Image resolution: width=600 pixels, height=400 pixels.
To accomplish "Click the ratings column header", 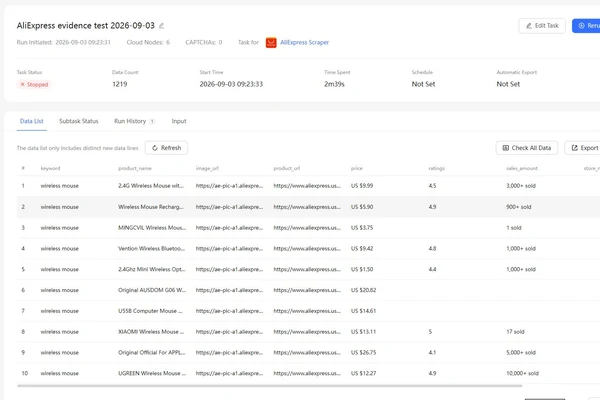I will pos(436,168).
